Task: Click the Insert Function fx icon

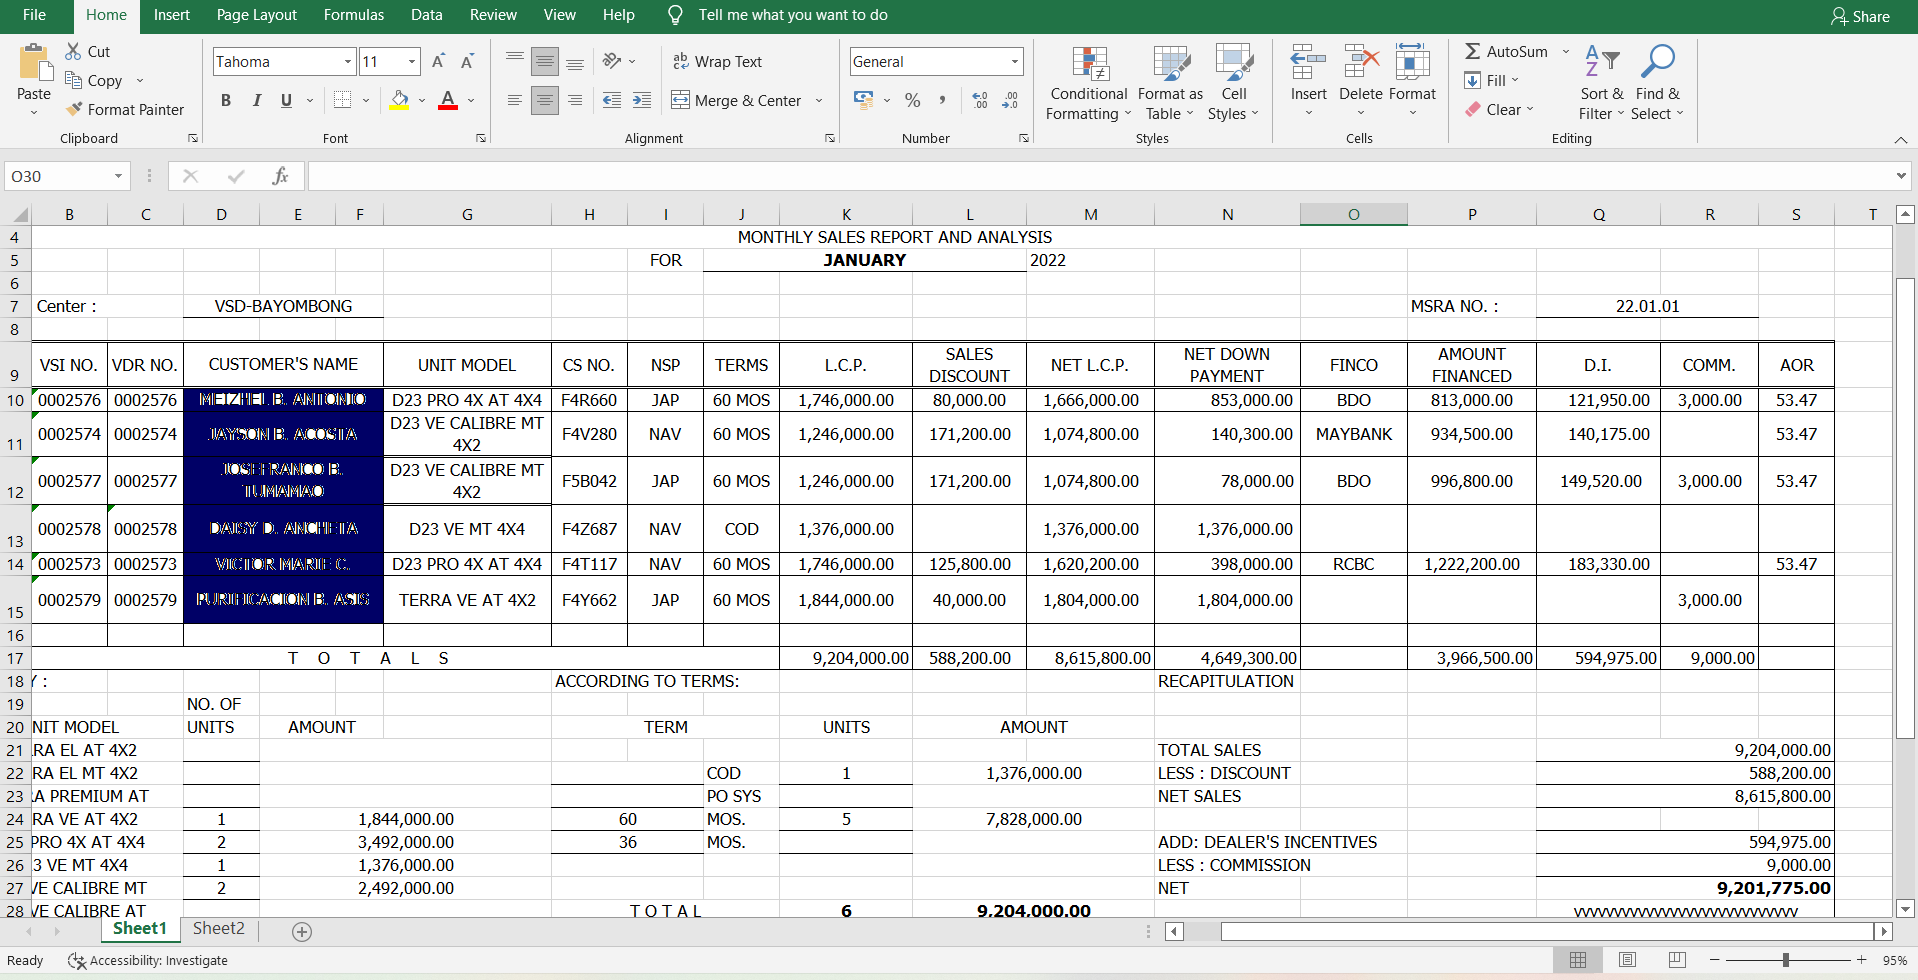Action: pyautogui.click(x=280, y=176)
